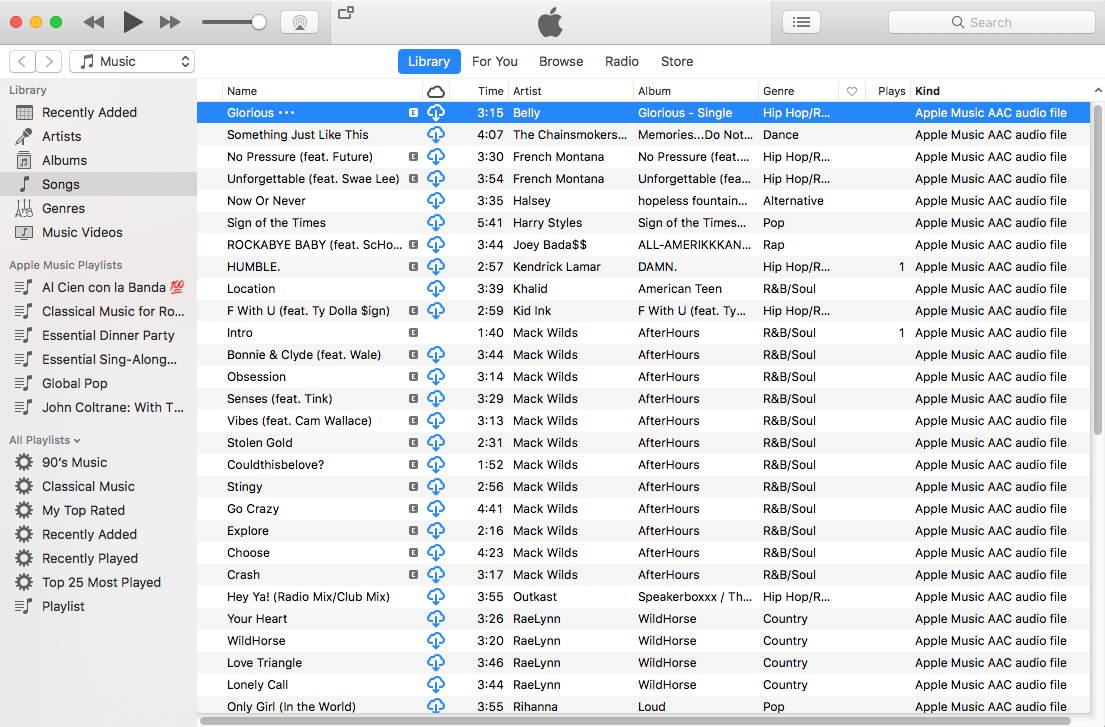Switch to the Radio tab
1105x727 pixels.
[x=621, y=61]
